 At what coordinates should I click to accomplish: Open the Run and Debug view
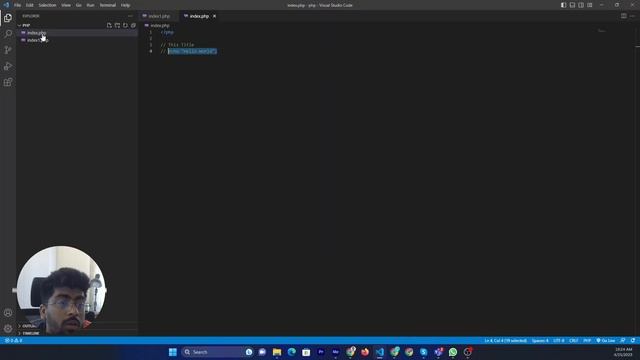8,66
